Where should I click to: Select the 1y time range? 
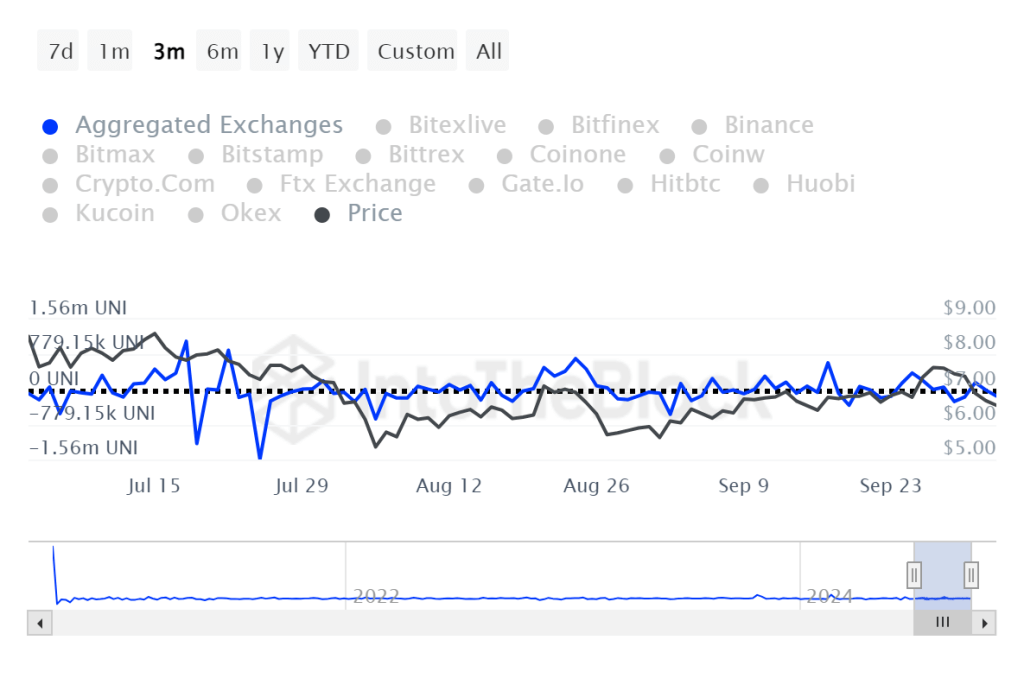(270, 50)
